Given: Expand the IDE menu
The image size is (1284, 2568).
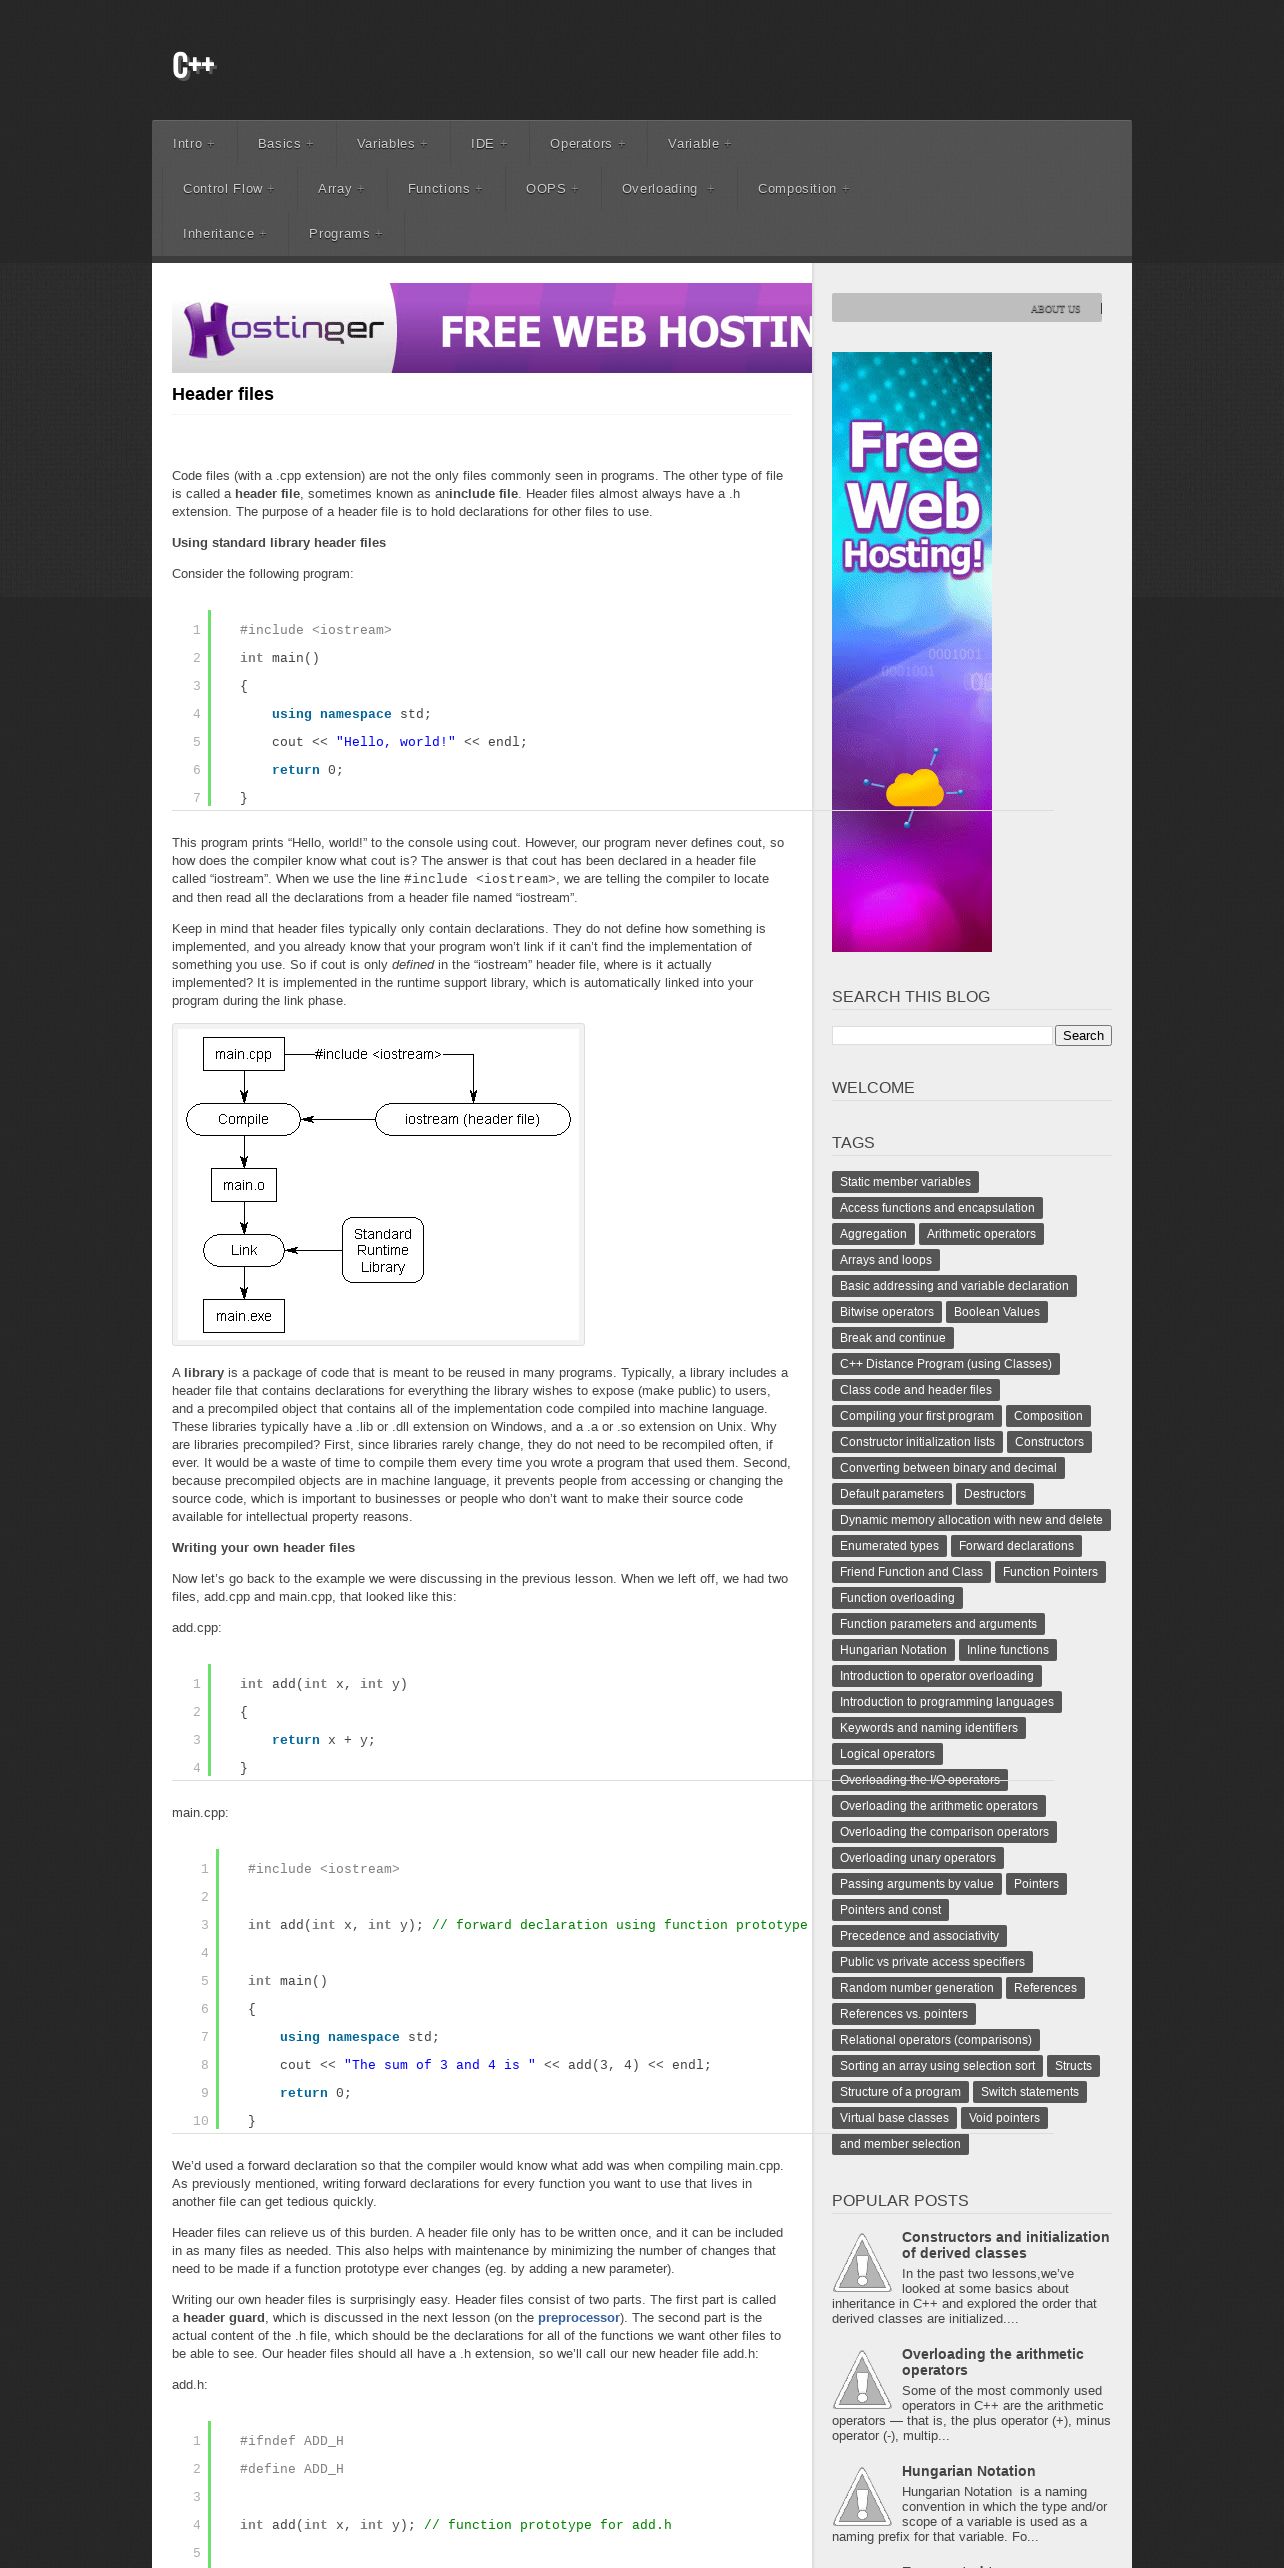Looking at the screenshot, I should (x=489, y=143).
